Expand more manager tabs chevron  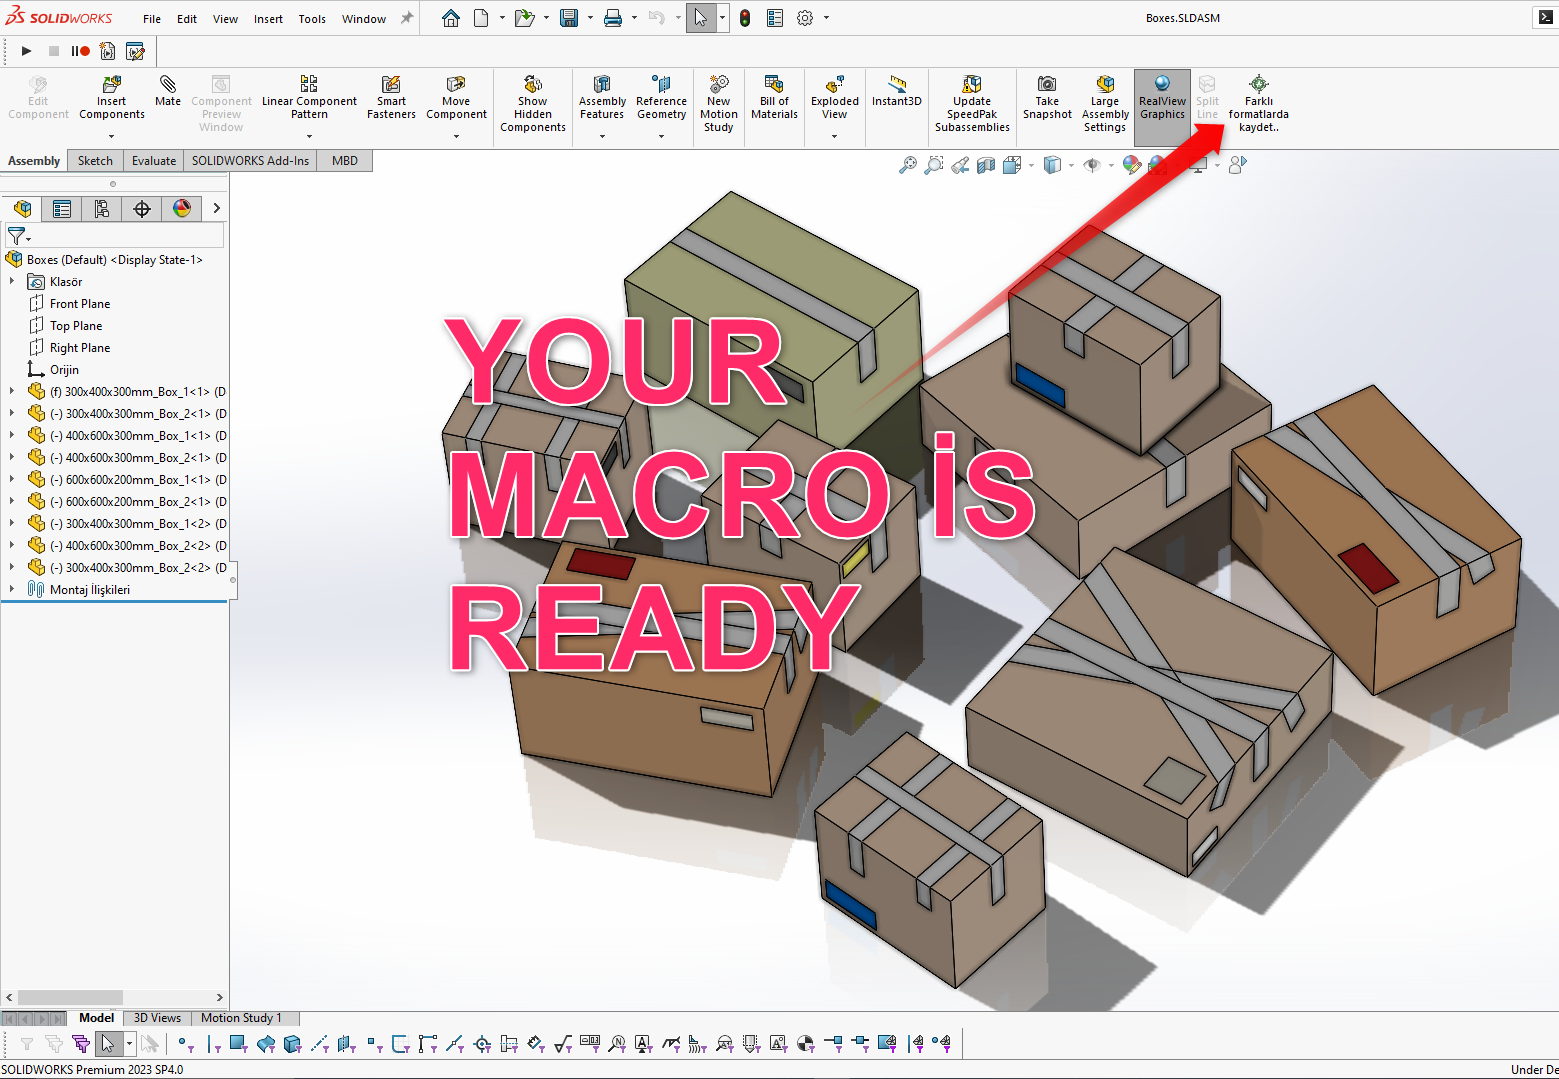click(x=216, y=208)
